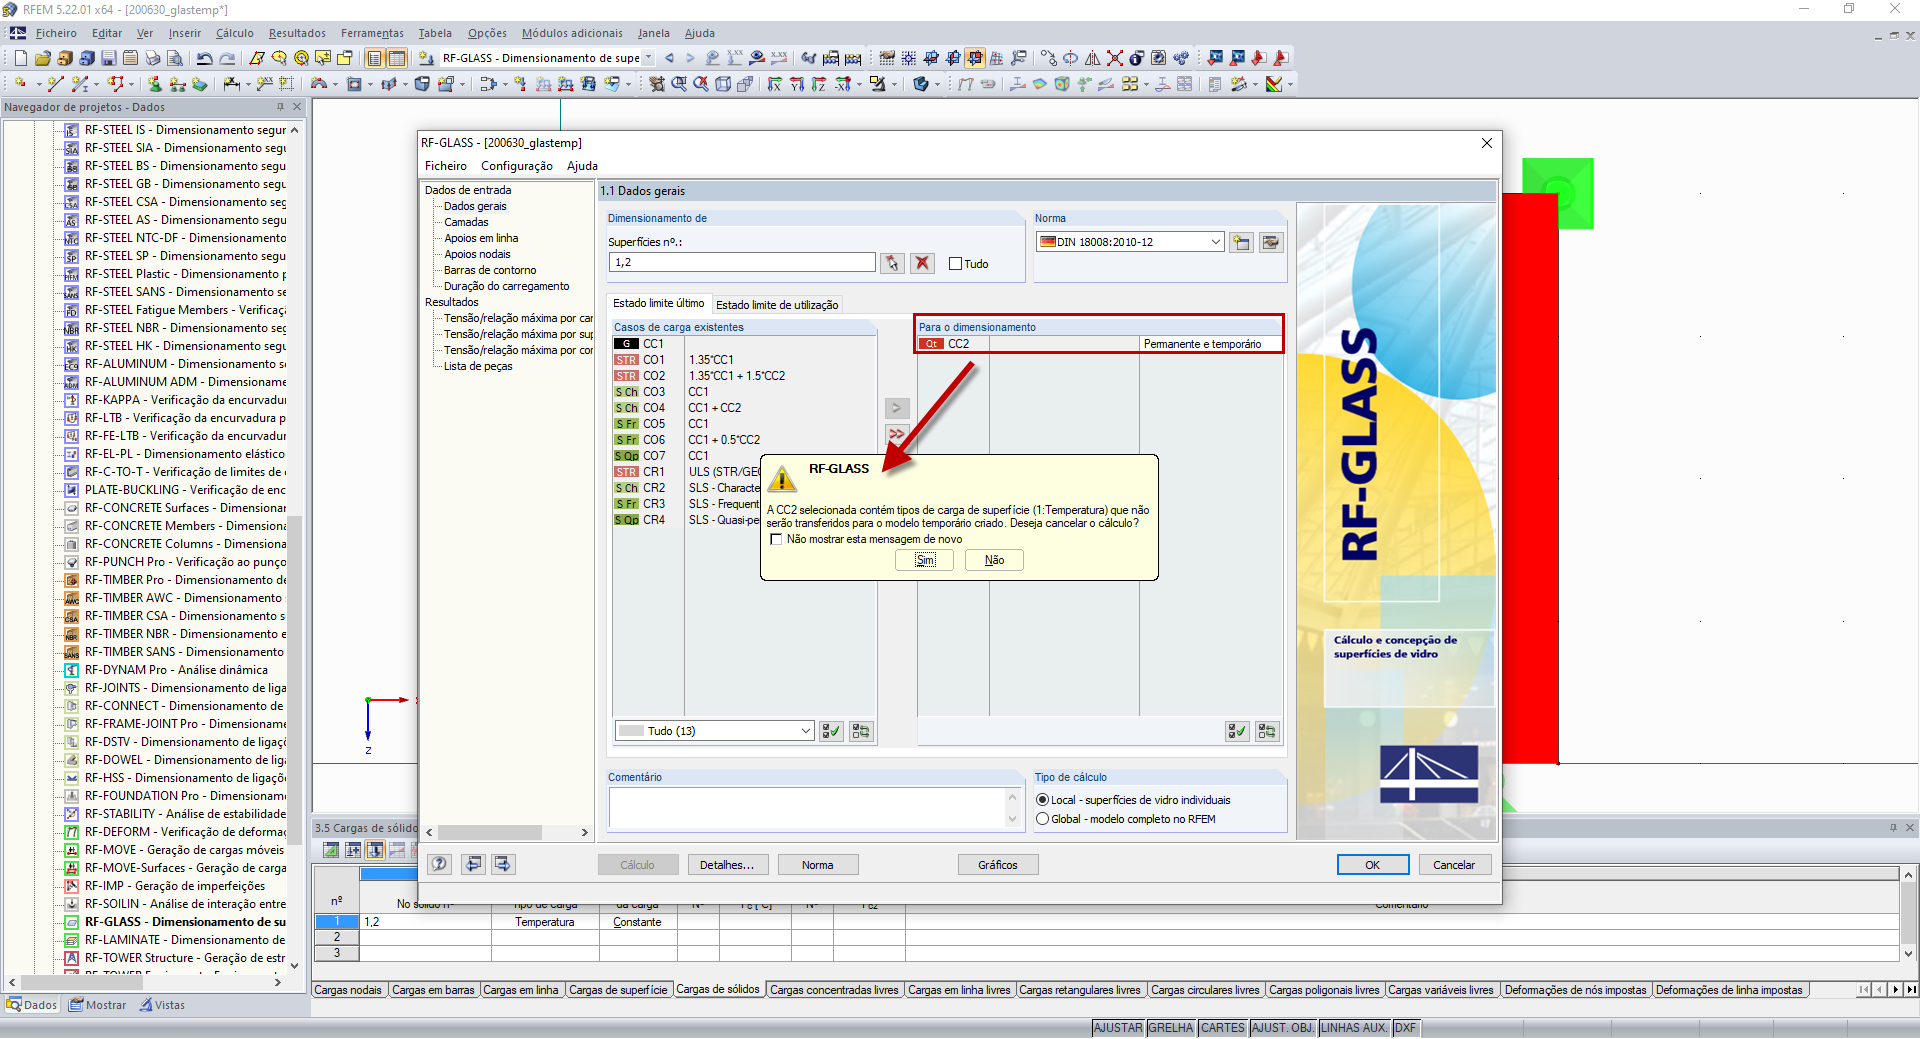Click Cancelar in the RF-GLASS dialog
This screenshot has width=1920, height=1039.
[1454, 865]
